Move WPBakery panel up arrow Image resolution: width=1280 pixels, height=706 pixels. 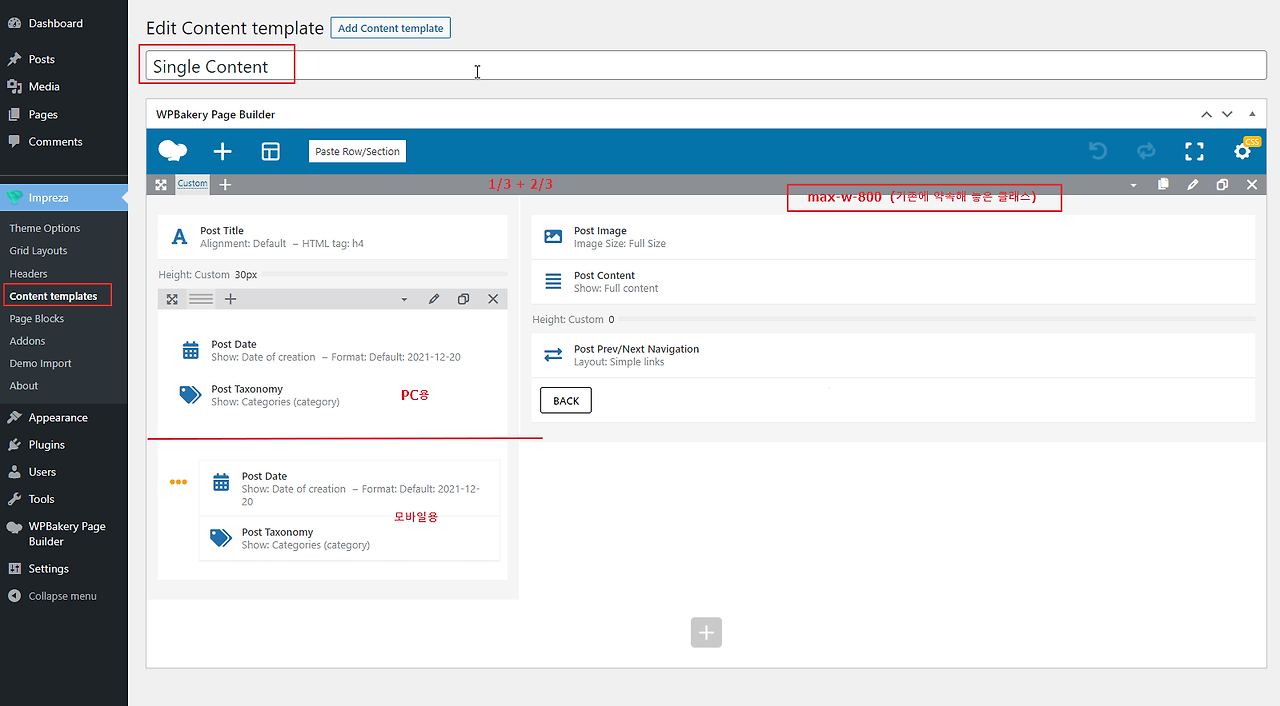[1207, 114]
